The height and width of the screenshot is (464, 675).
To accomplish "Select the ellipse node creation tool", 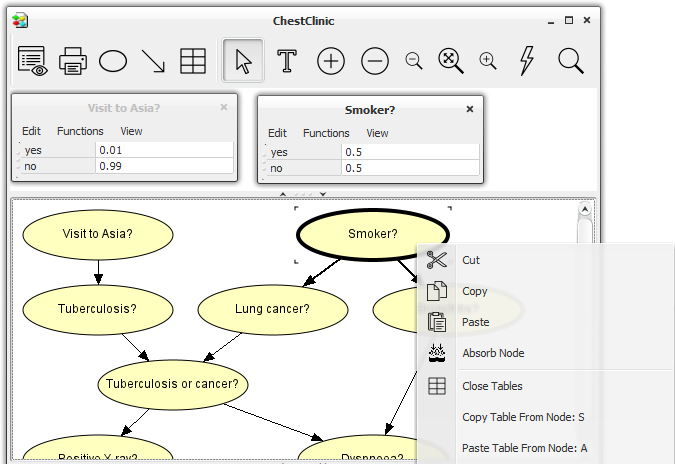I will tap(113, 61).
